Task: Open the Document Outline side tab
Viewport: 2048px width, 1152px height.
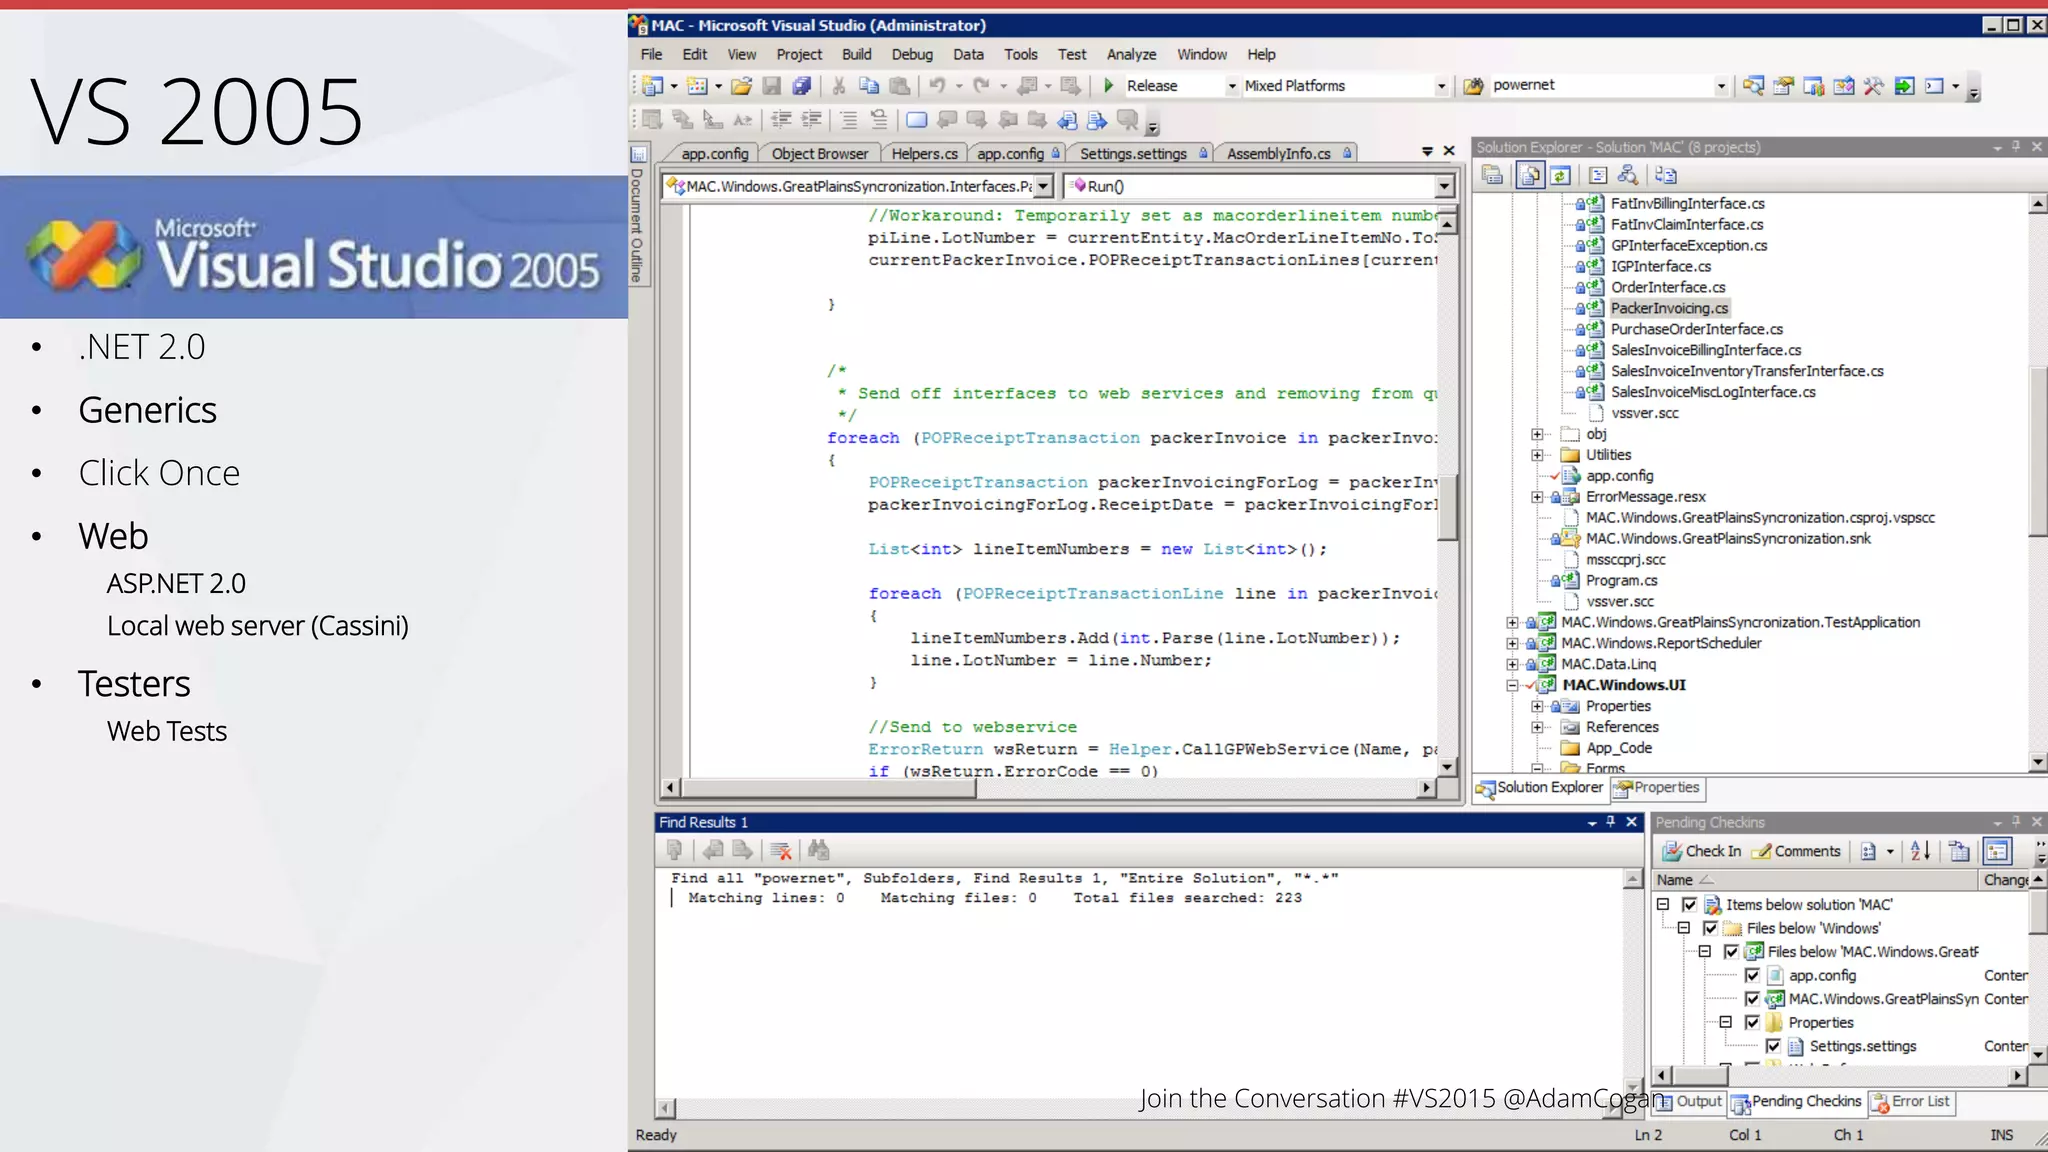Action: 638,216
